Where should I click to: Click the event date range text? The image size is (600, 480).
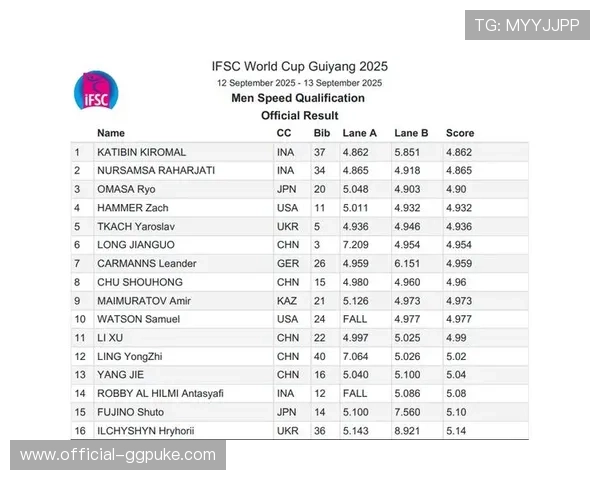tap(298, 82)
